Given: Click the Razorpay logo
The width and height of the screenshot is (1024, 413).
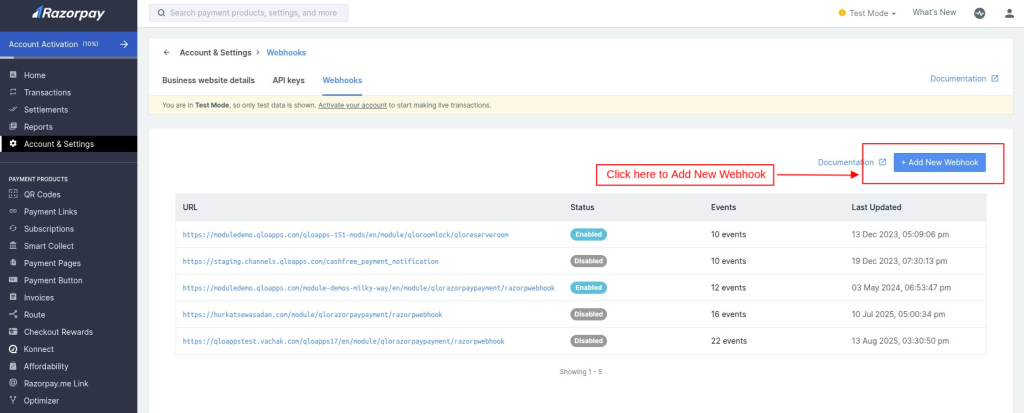Looking at the screenshot, I should pos(69,13).
